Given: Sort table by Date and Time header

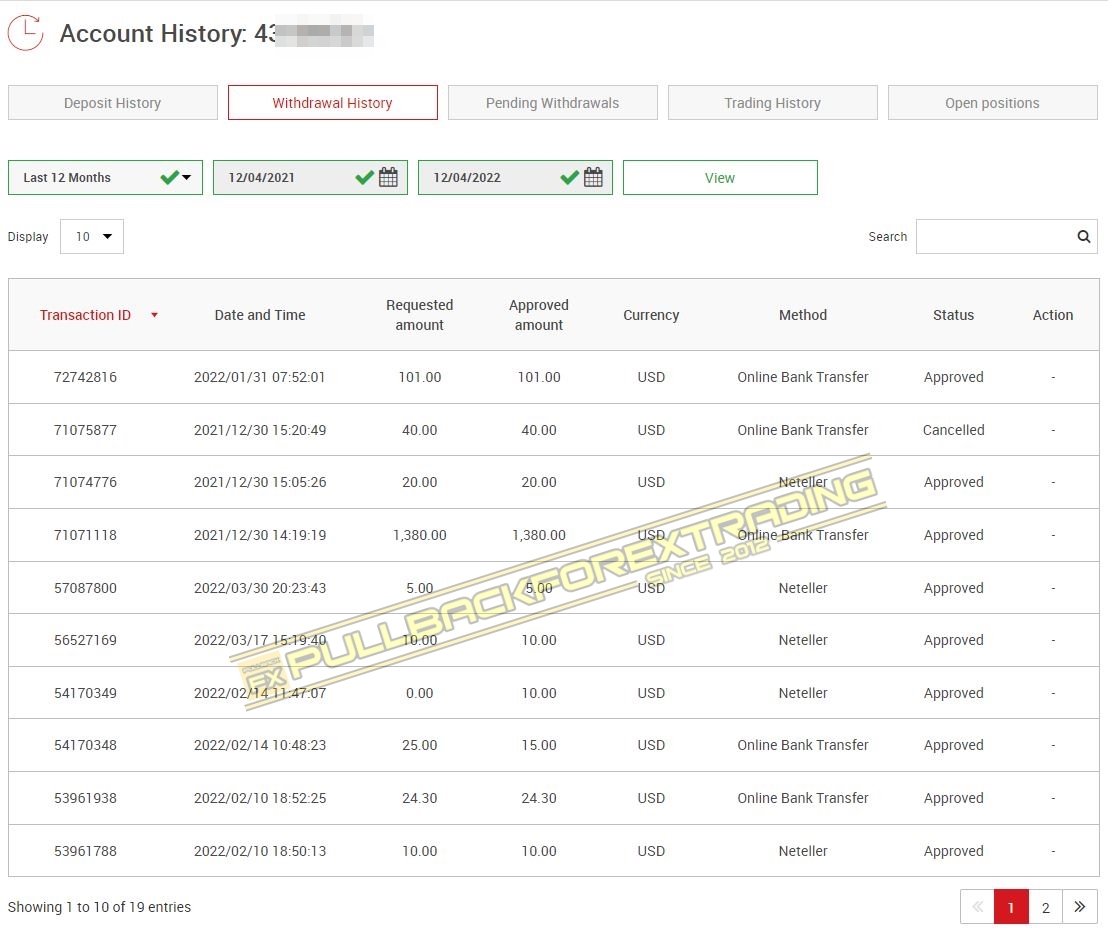Looking at the screenshot, I should tap(260, 315).
